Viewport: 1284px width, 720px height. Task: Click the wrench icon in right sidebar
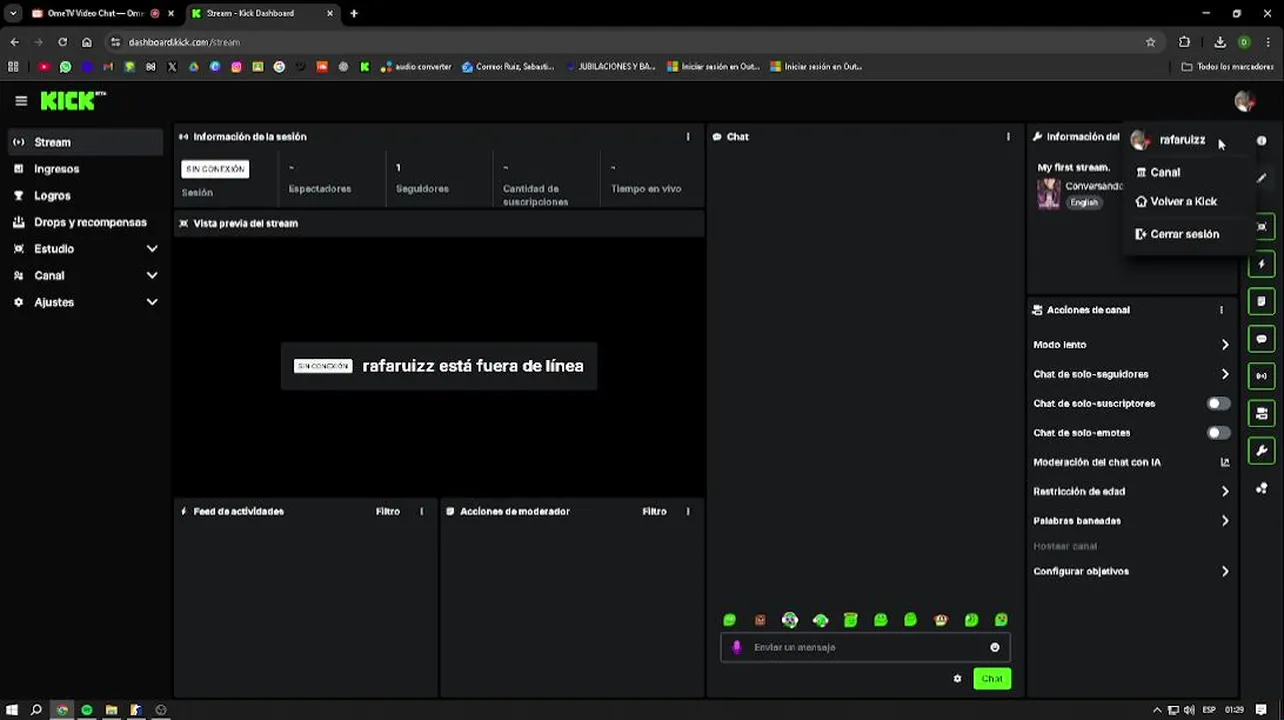1261,451
